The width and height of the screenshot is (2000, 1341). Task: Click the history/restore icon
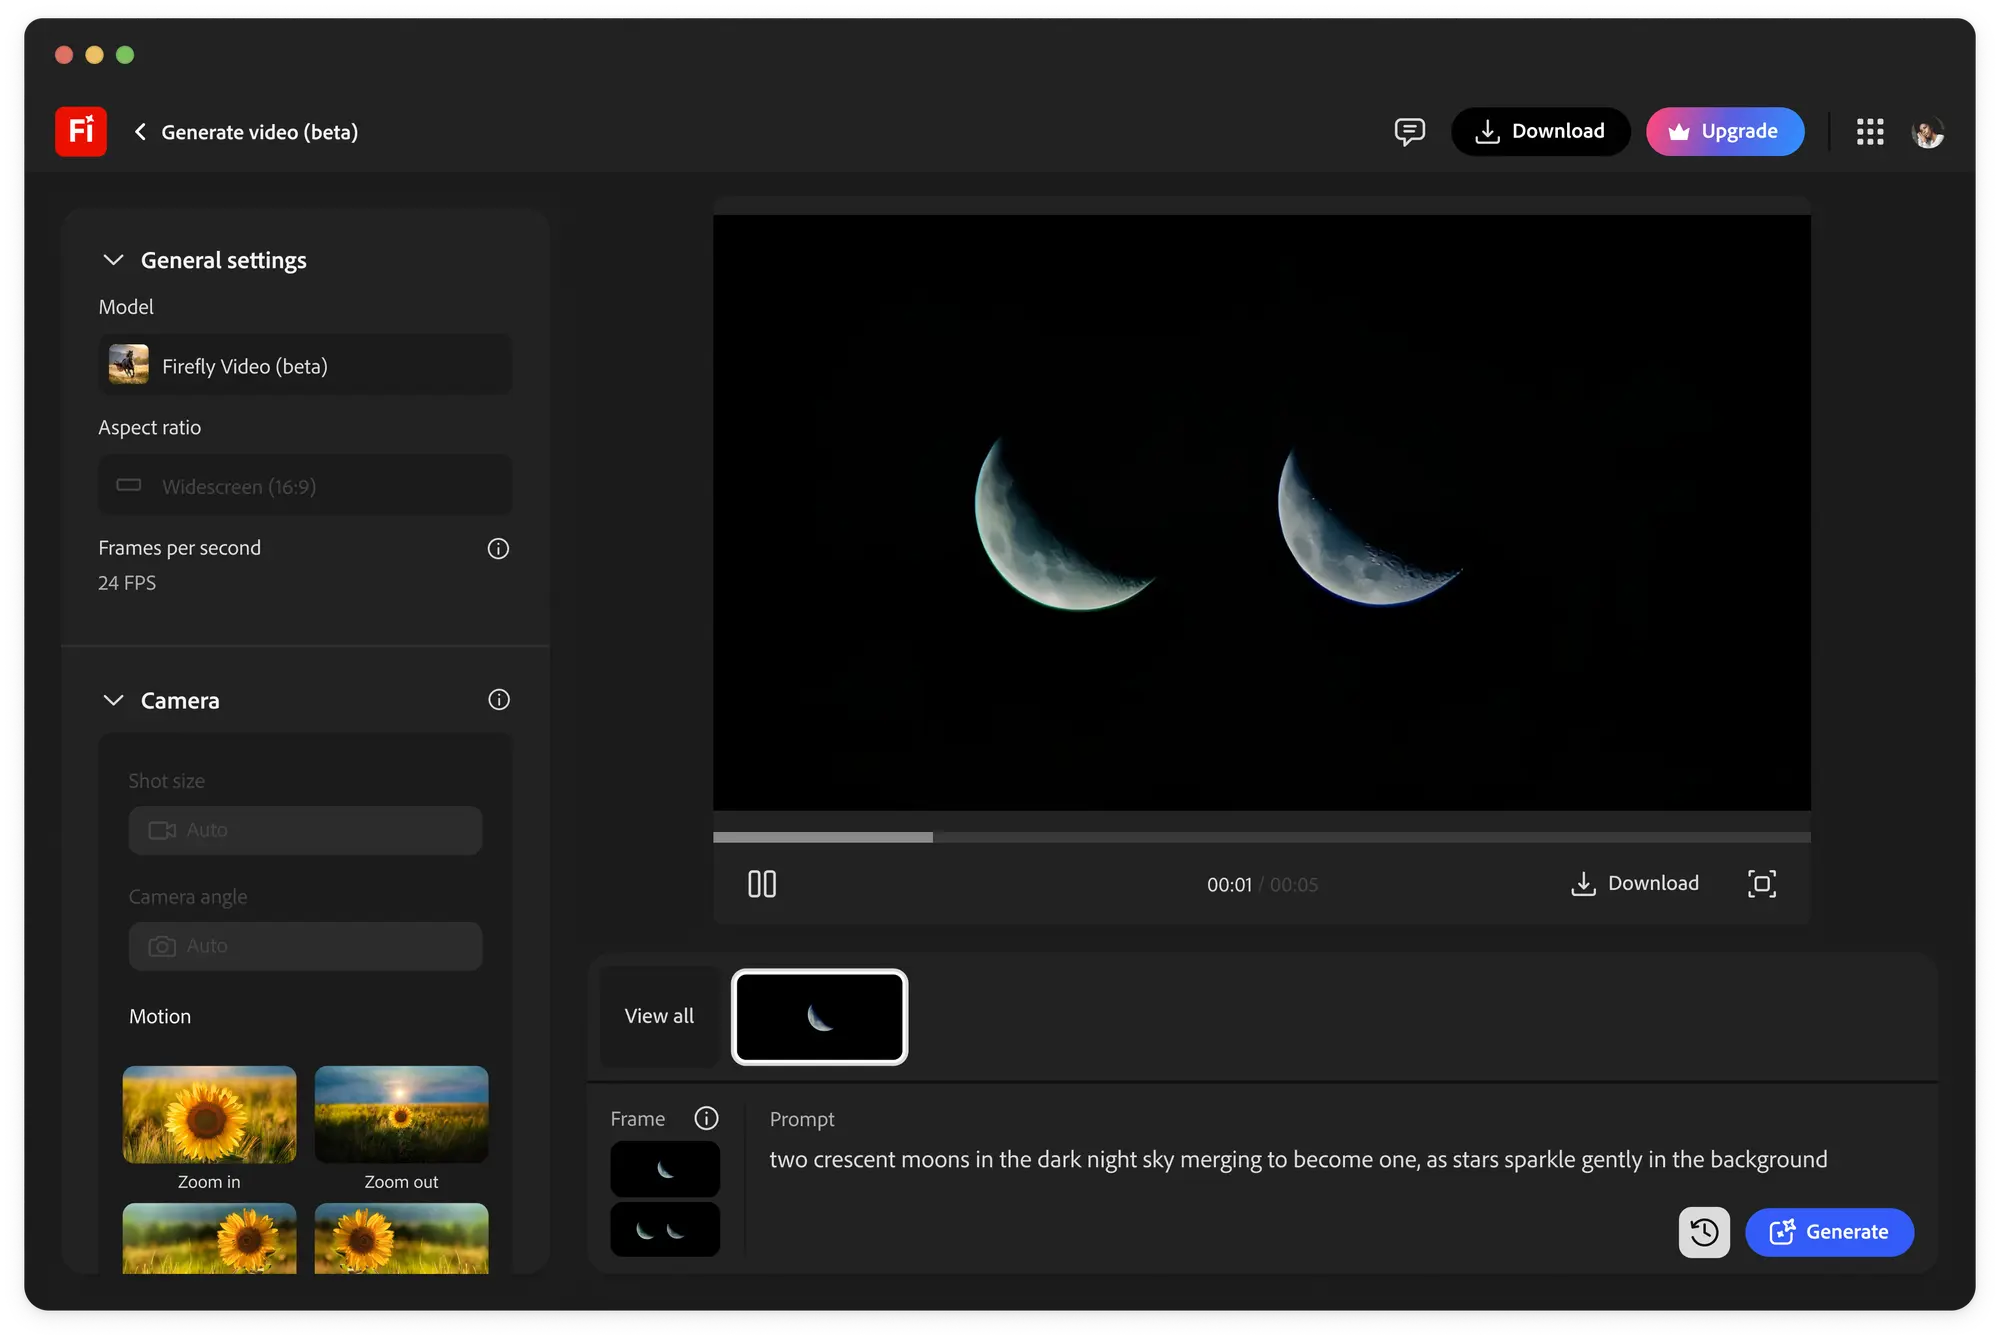pyautogui.click(x=1702, y=1232)
